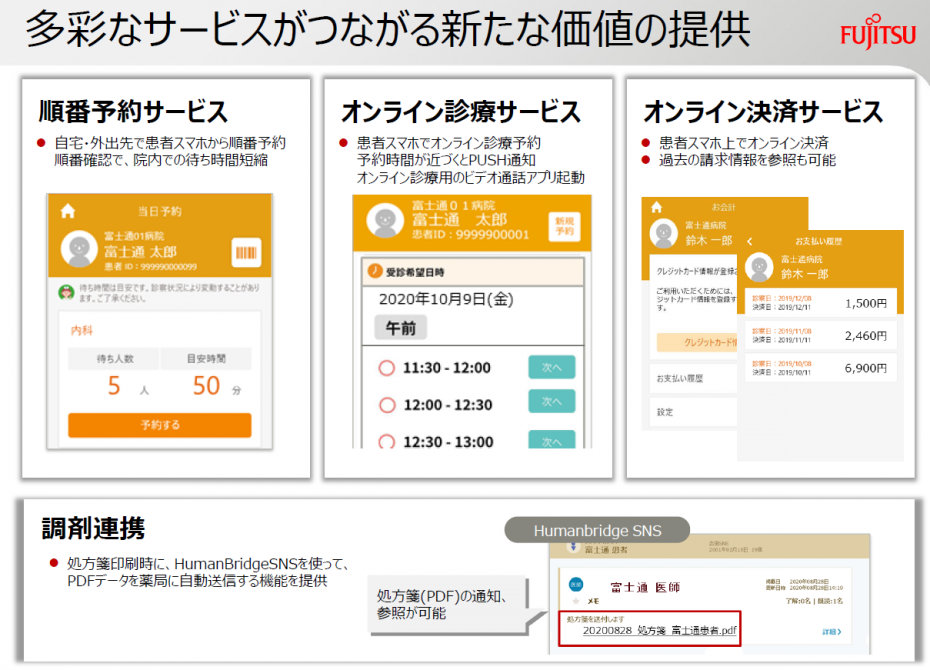Click the Fujitsu logo

click(877, 33)
